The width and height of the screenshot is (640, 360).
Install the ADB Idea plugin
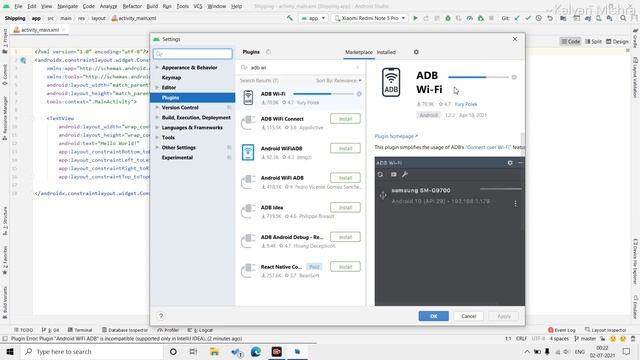(345, 207)
